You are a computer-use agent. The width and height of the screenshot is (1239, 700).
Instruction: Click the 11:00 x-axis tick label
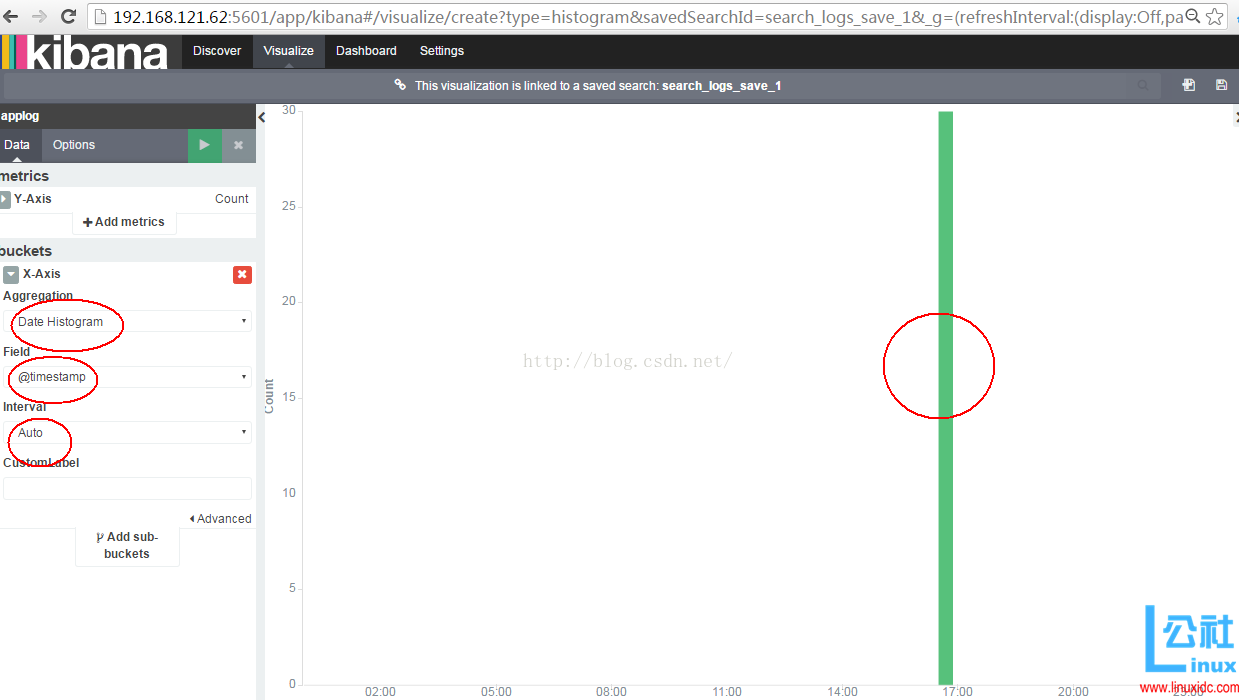coord(727,692)
